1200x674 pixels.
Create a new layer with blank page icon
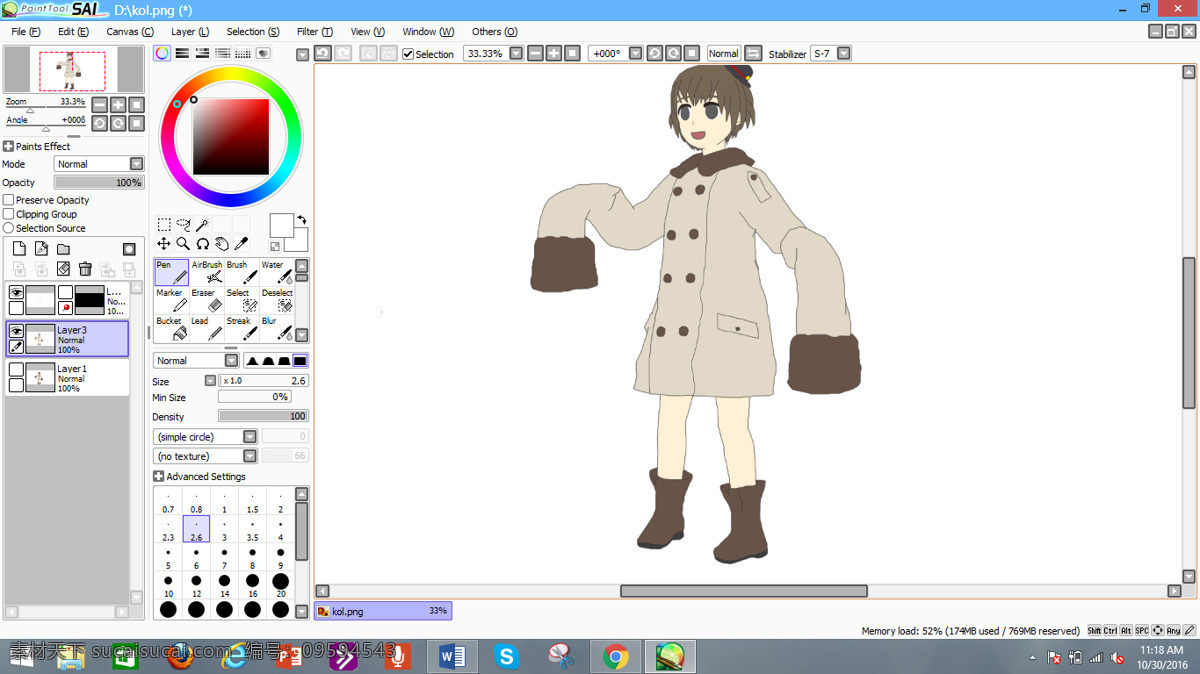tap(19, 249)
